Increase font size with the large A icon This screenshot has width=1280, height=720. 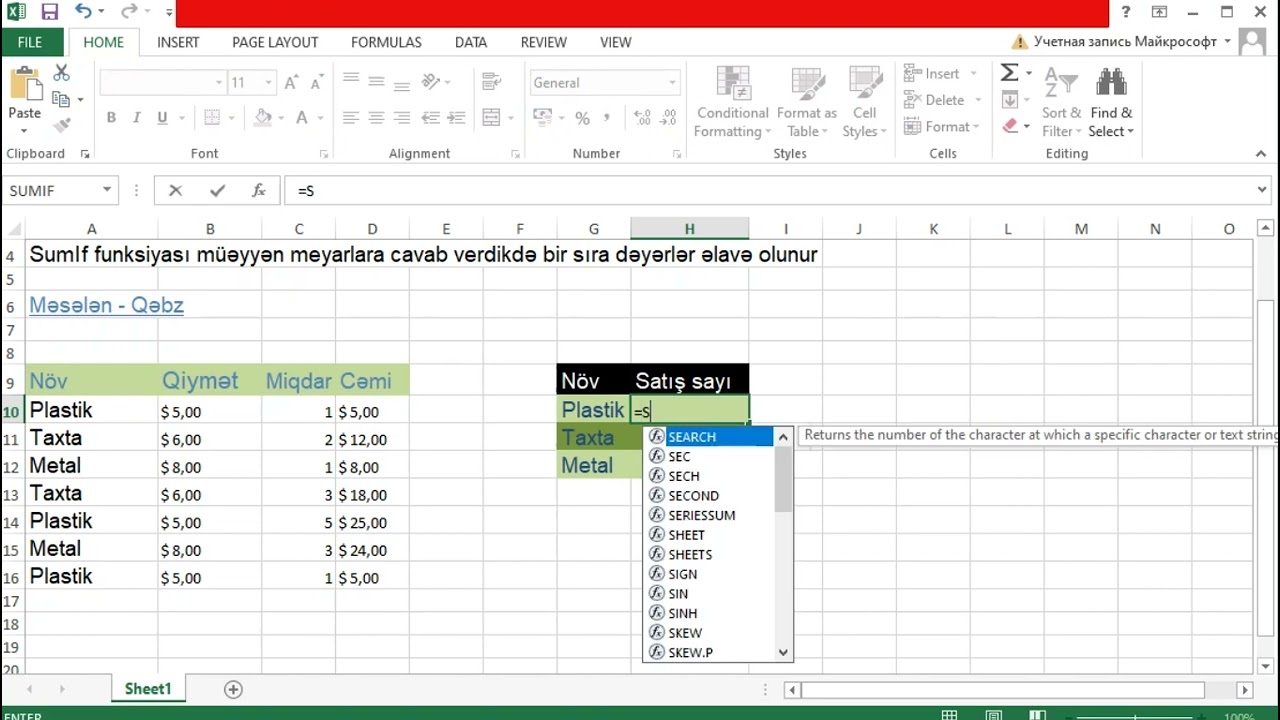point(291,83)
